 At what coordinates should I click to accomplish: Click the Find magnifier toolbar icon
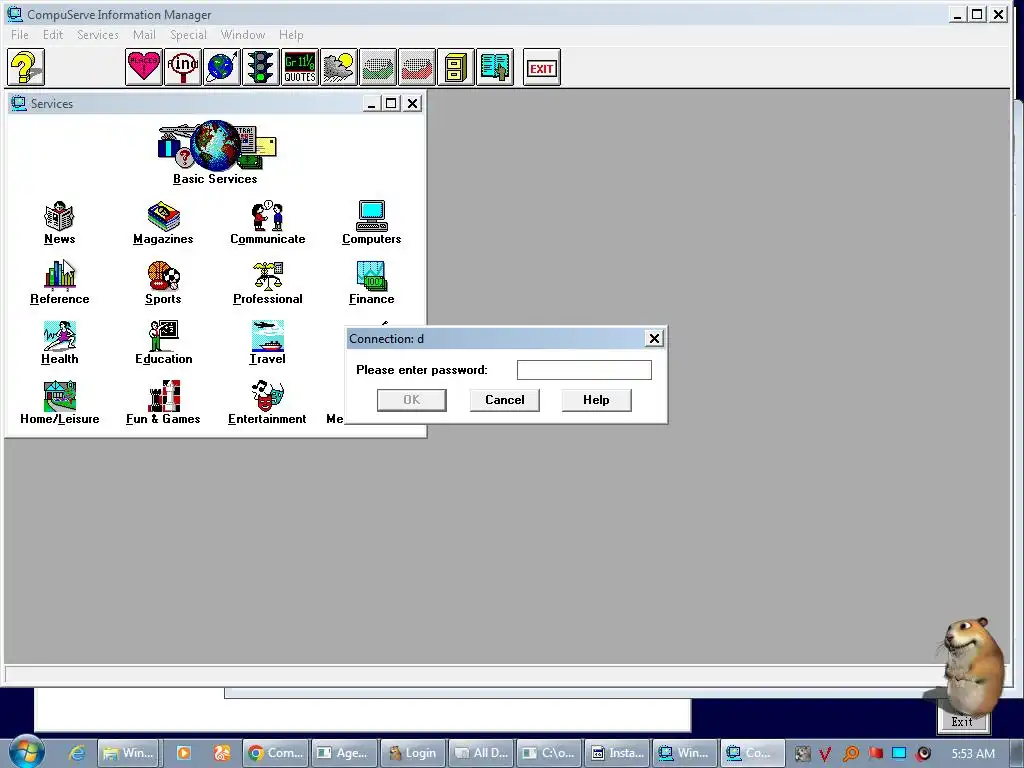[183, 67]
